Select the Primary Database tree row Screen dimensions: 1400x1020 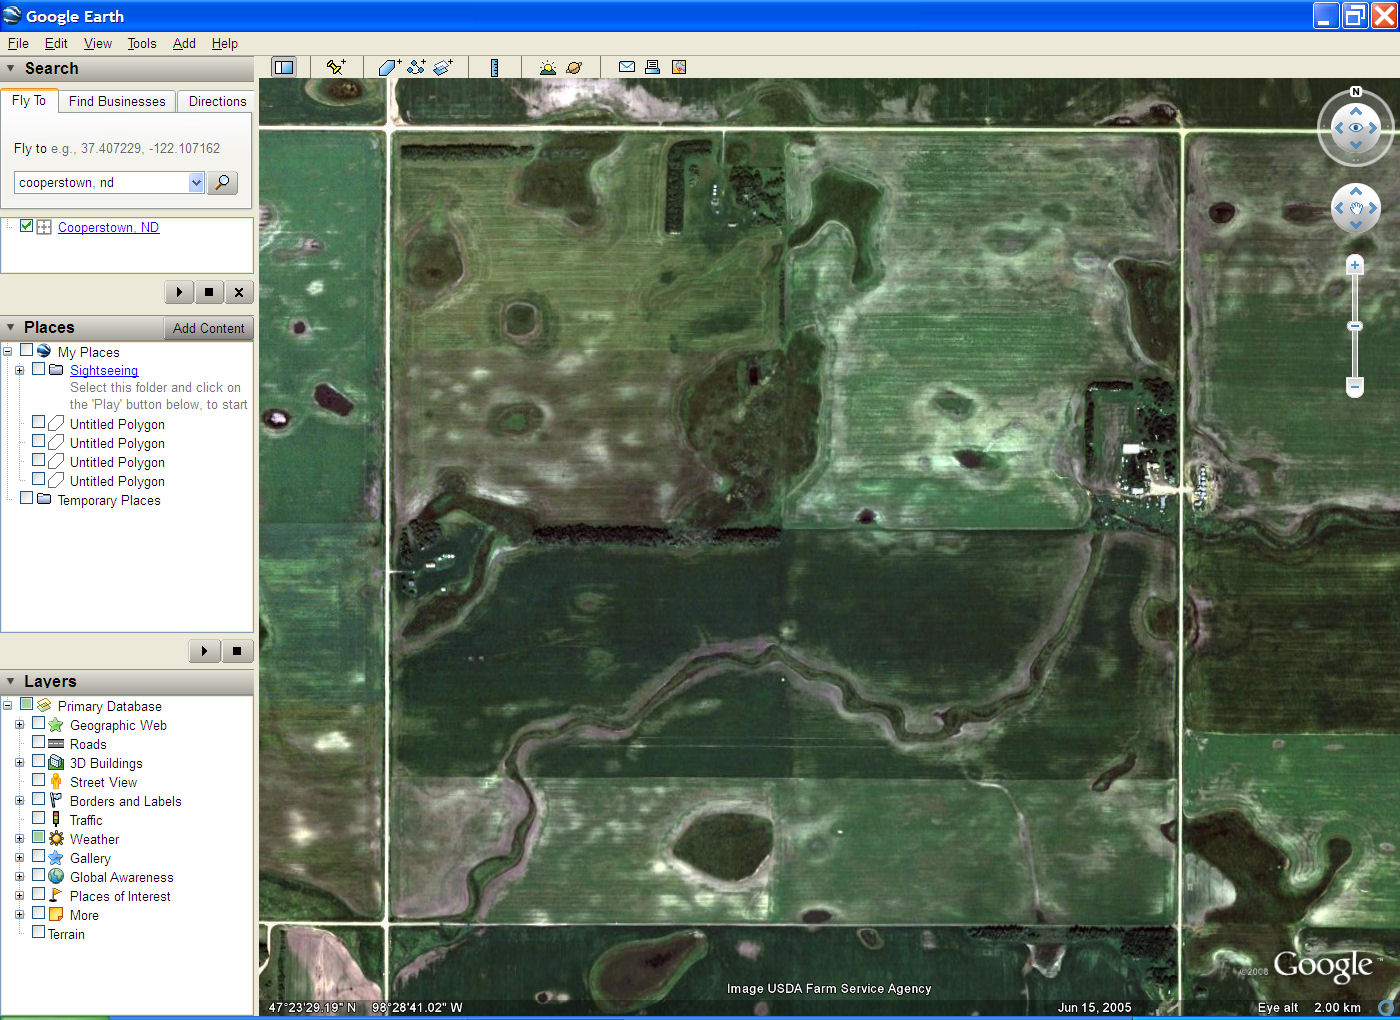109,706
